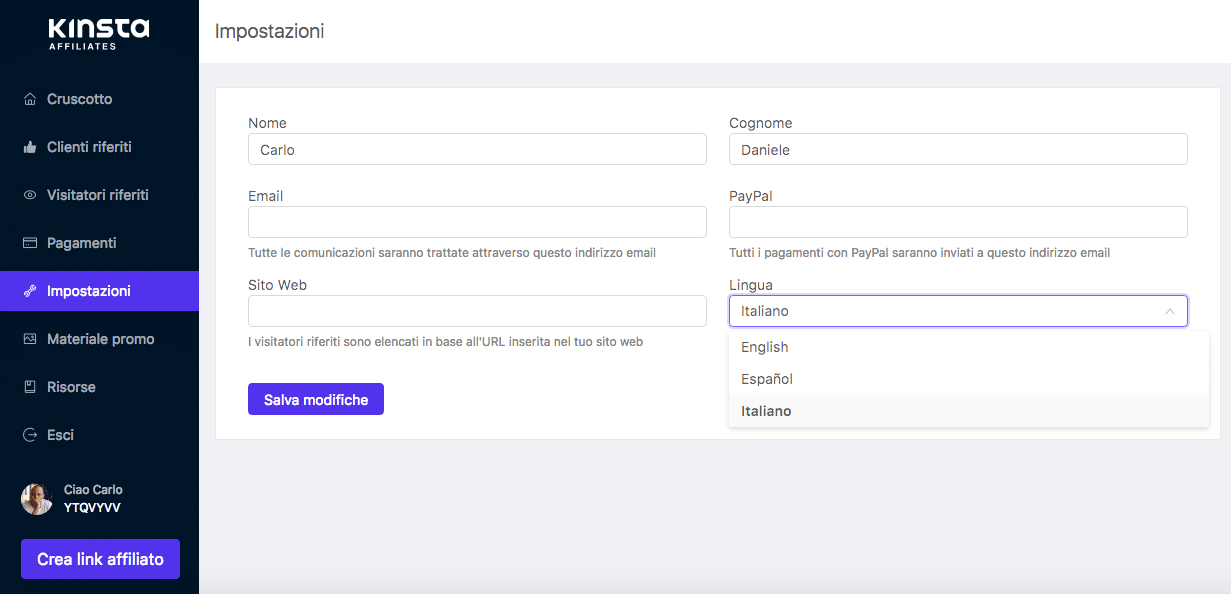1231x594 pixels.
Task: Choose Español in the Lingua dropdown
Action: (x=767, y=379)
